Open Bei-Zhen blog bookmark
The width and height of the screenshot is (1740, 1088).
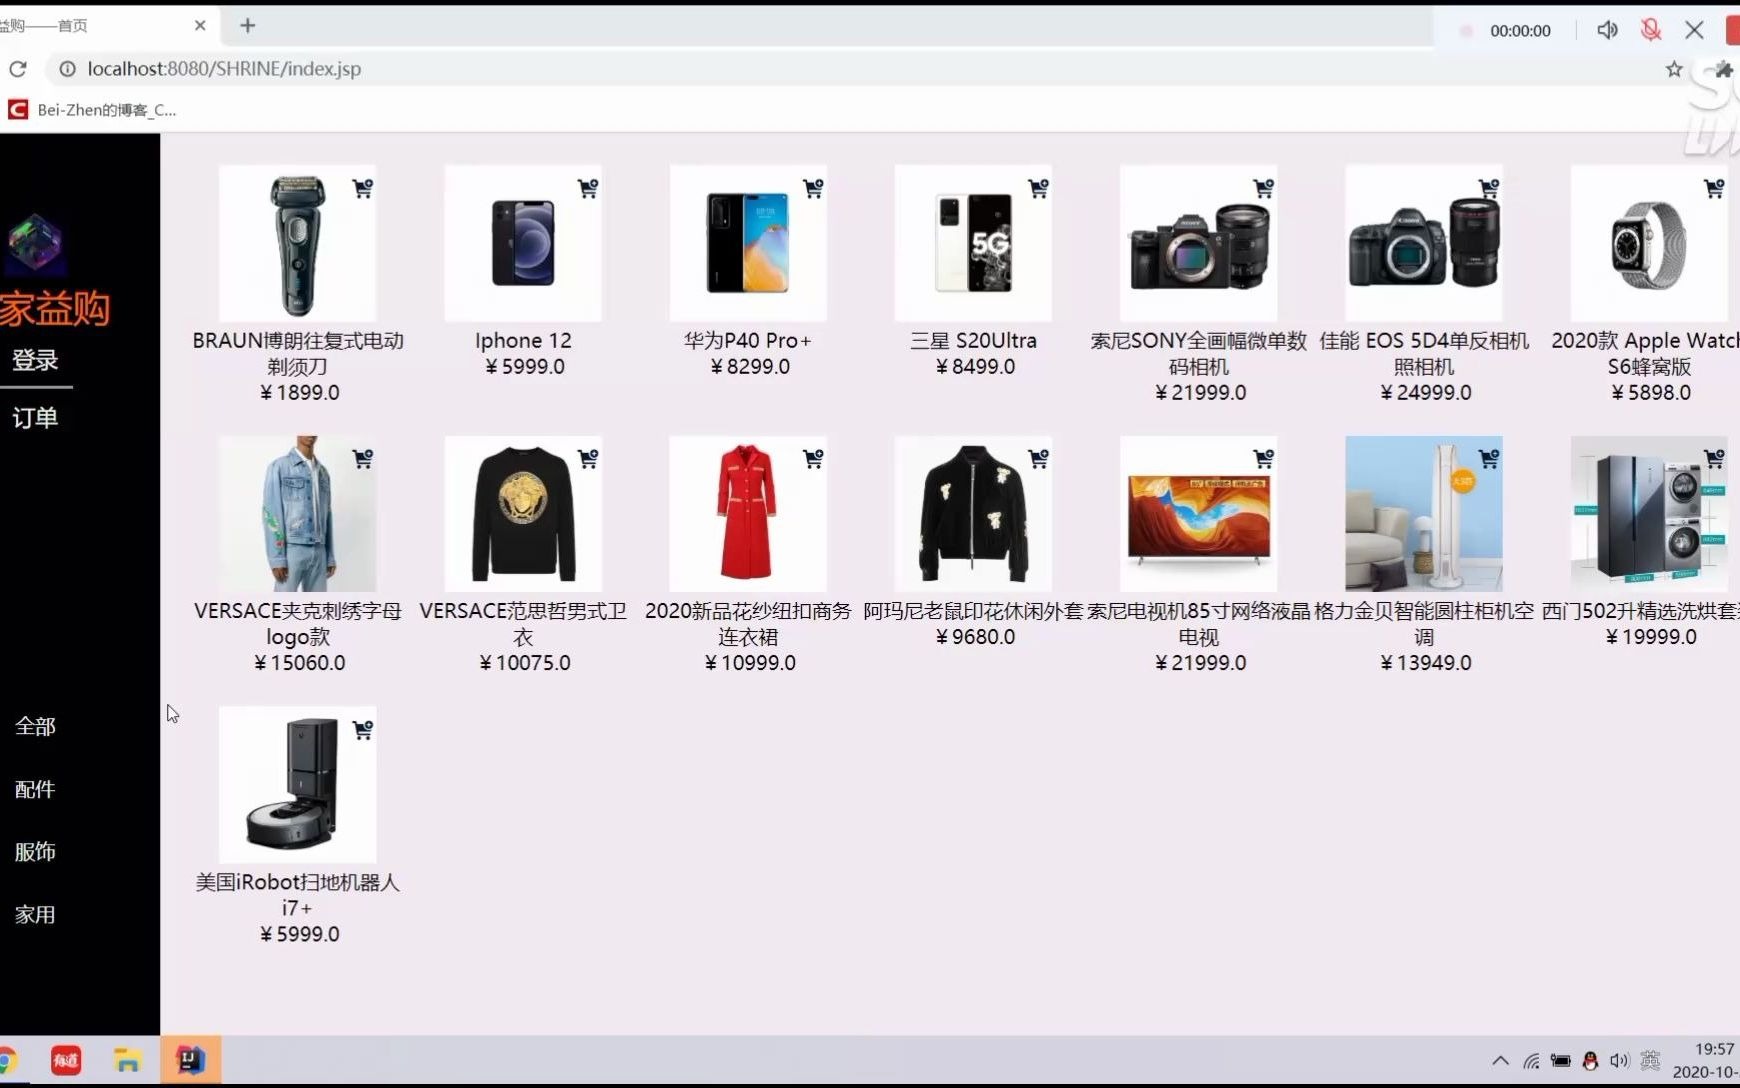pos(92,110)
